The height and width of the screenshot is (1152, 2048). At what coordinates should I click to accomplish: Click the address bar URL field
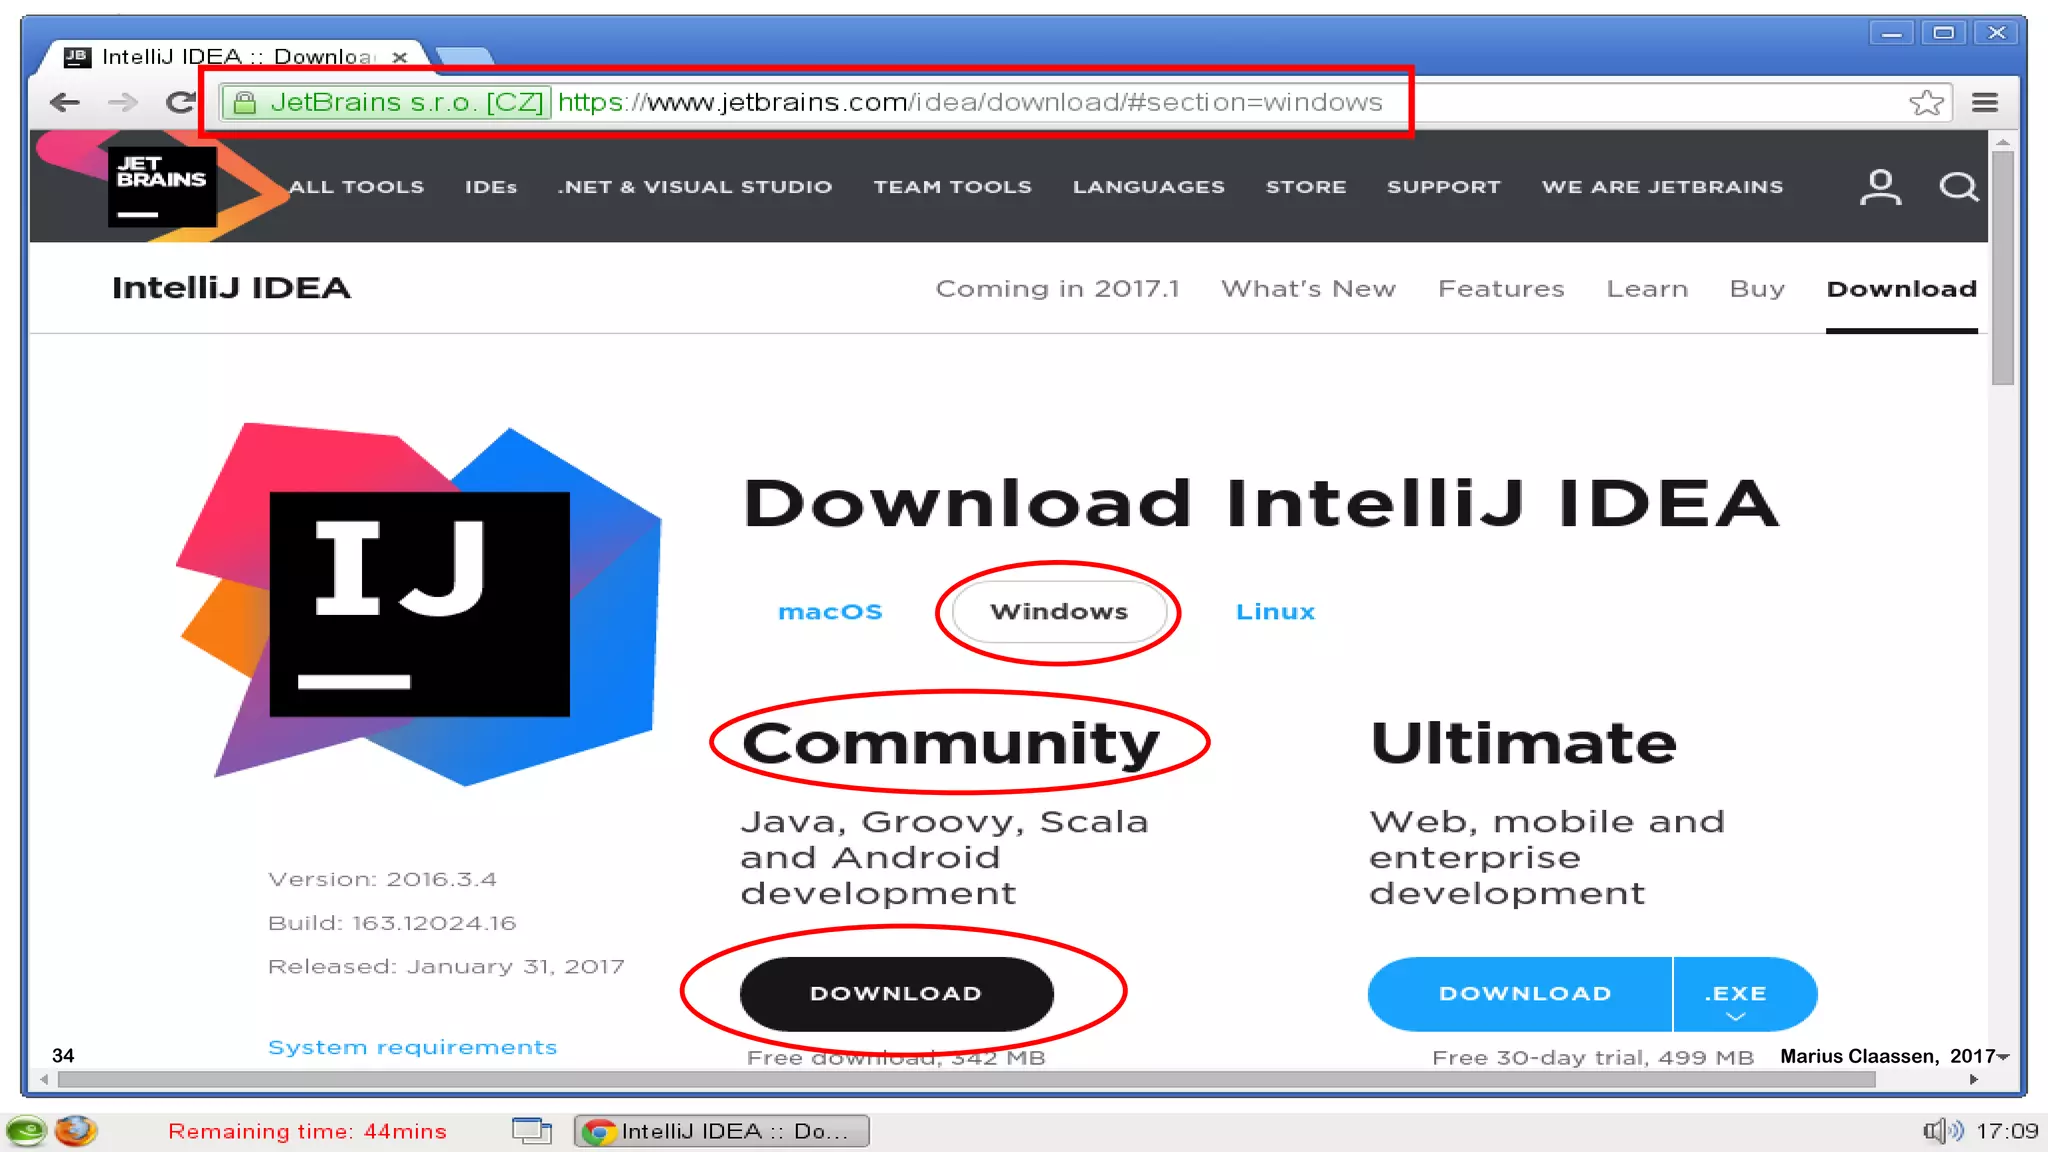point(970,102)
